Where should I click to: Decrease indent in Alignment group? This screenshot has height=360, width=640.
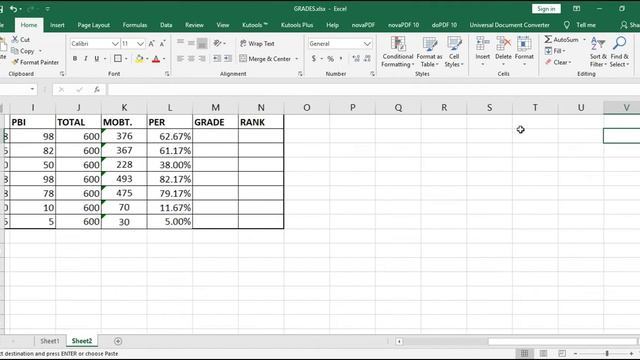(217, 59)
